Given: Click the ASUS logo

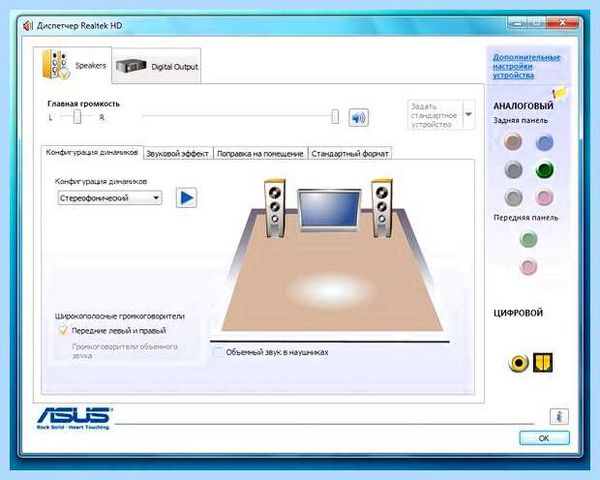Looking at the screenshot, I should (x=73, y=418).
